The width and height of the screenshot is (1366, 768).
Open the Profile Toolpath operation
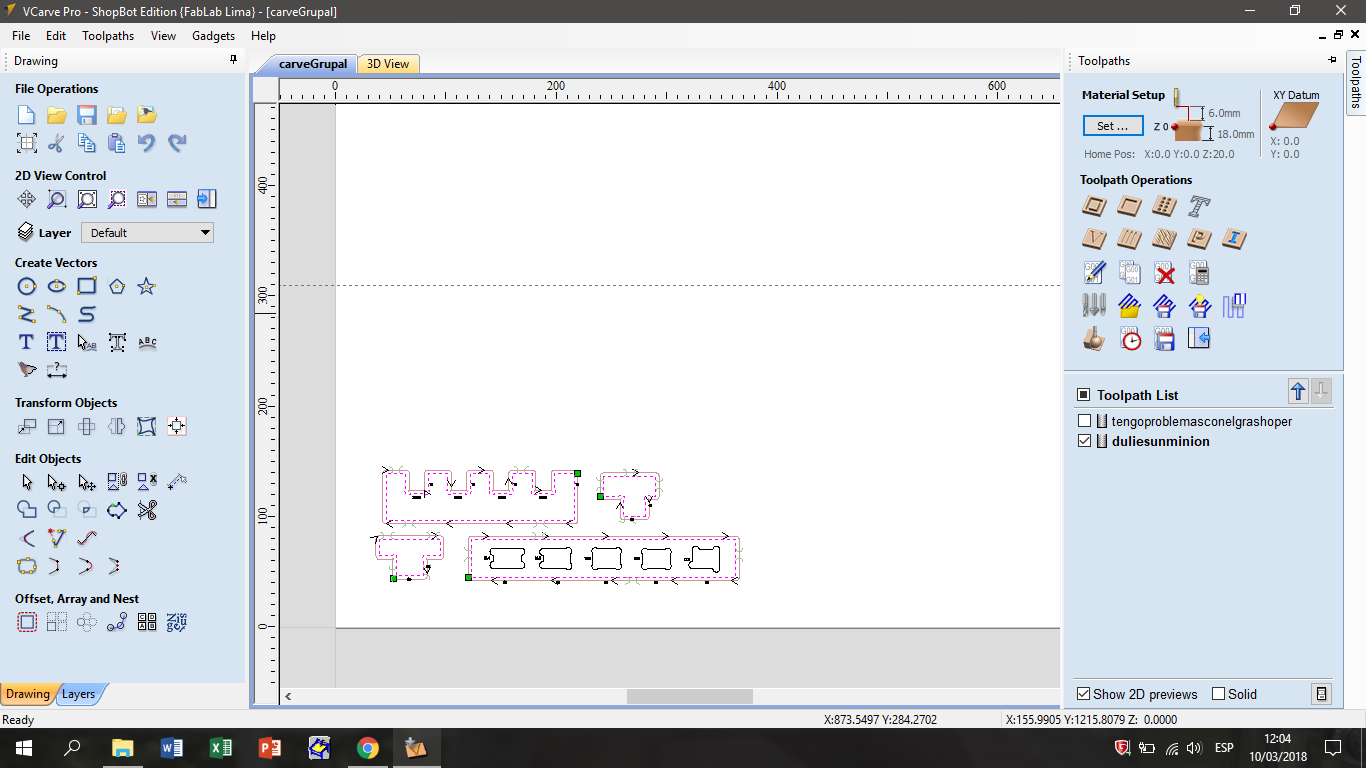(1095, 207)
